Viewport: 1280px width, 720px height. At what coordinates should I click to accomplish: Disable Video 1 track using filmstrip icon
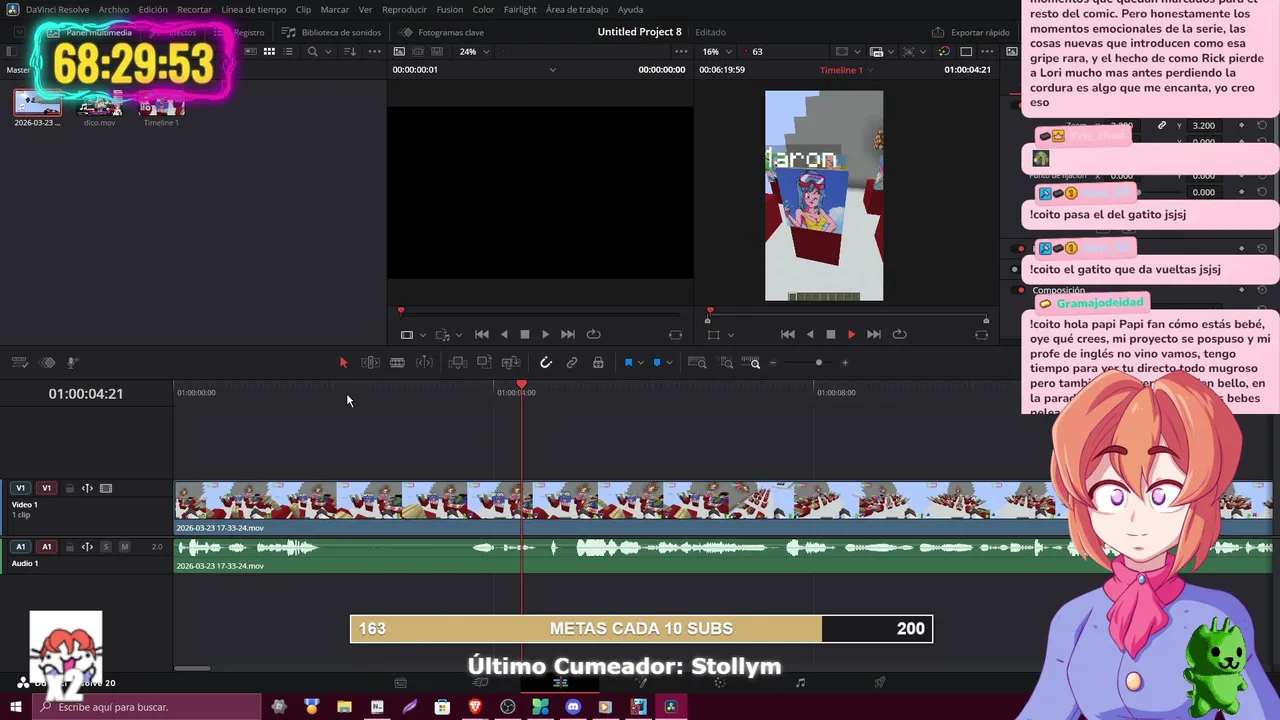click(x=106, y=488)
